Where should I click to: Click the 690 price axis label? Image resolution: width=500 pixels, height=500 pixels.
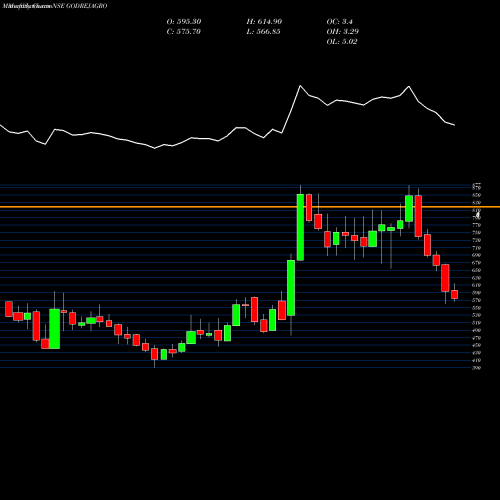476,255
